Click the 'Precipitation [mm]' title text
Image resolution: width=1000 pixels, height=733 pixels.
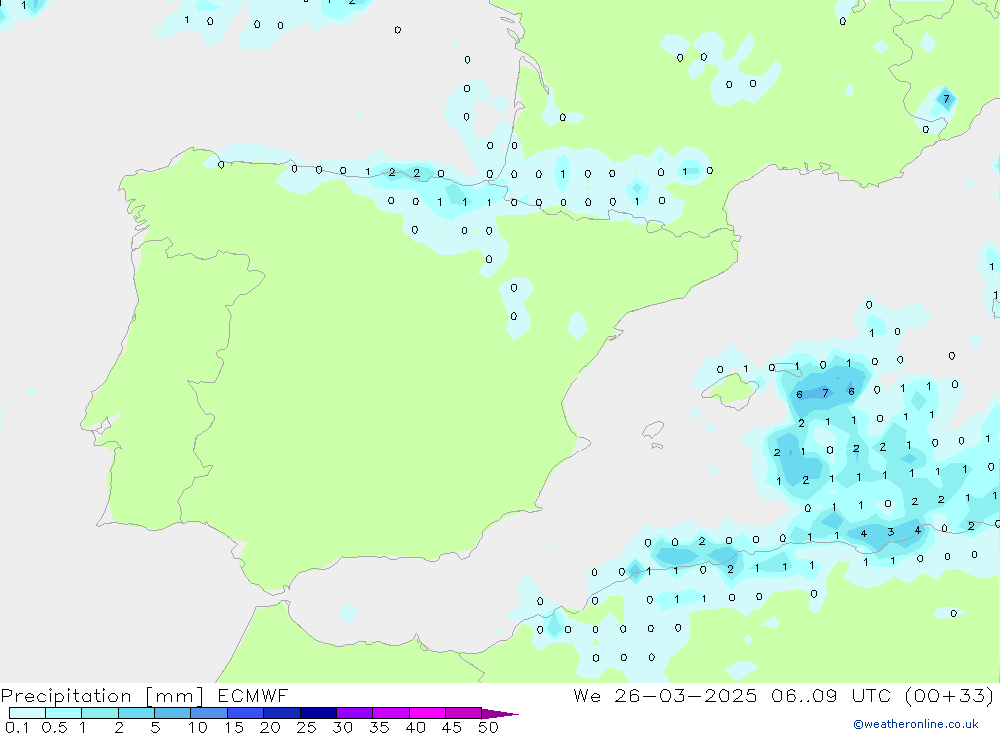click(102, 696)
